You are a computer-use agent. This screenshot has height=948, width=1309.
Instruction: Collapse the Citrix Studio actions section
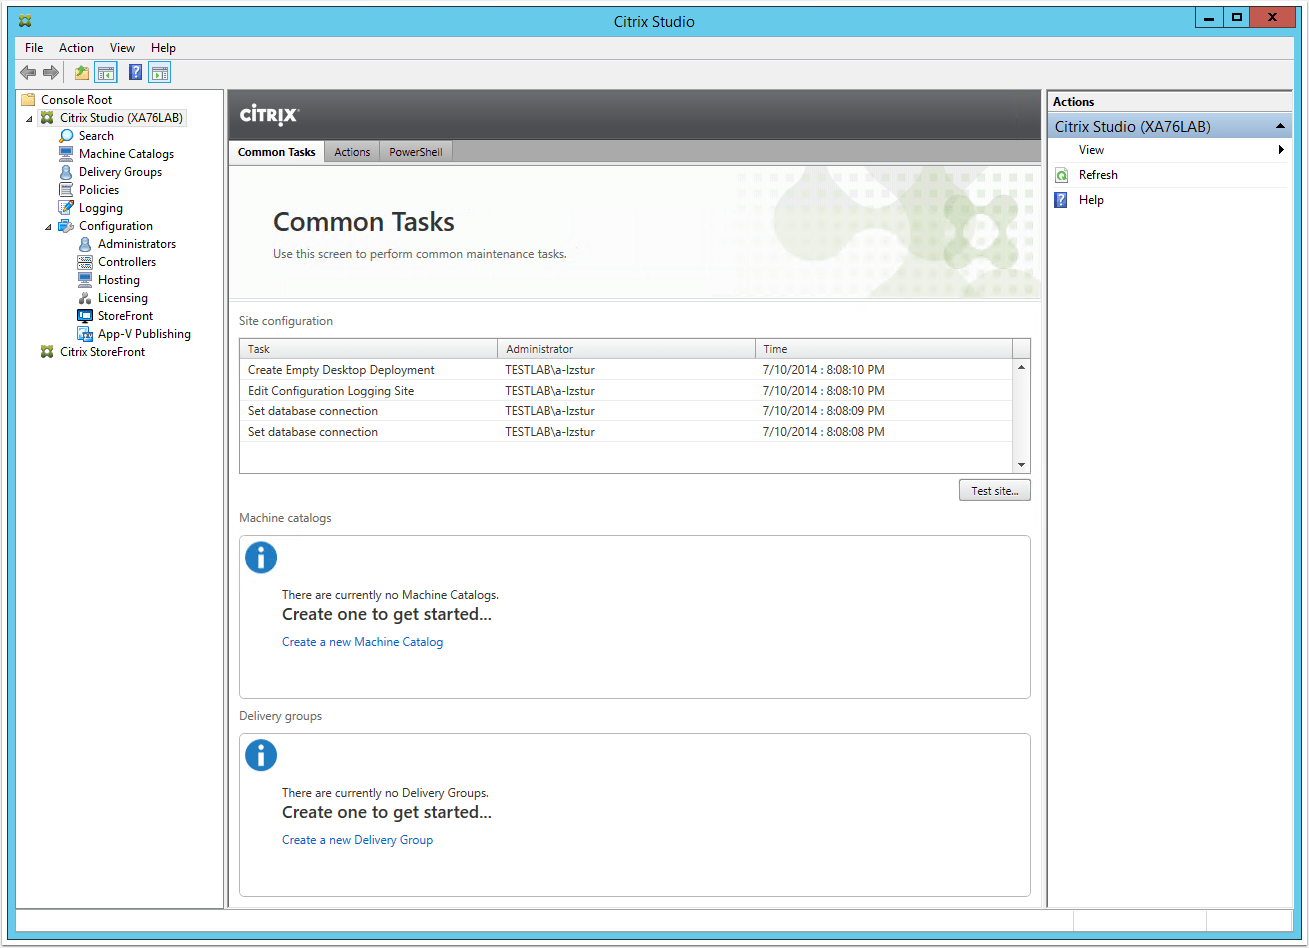coord(1280,127)
